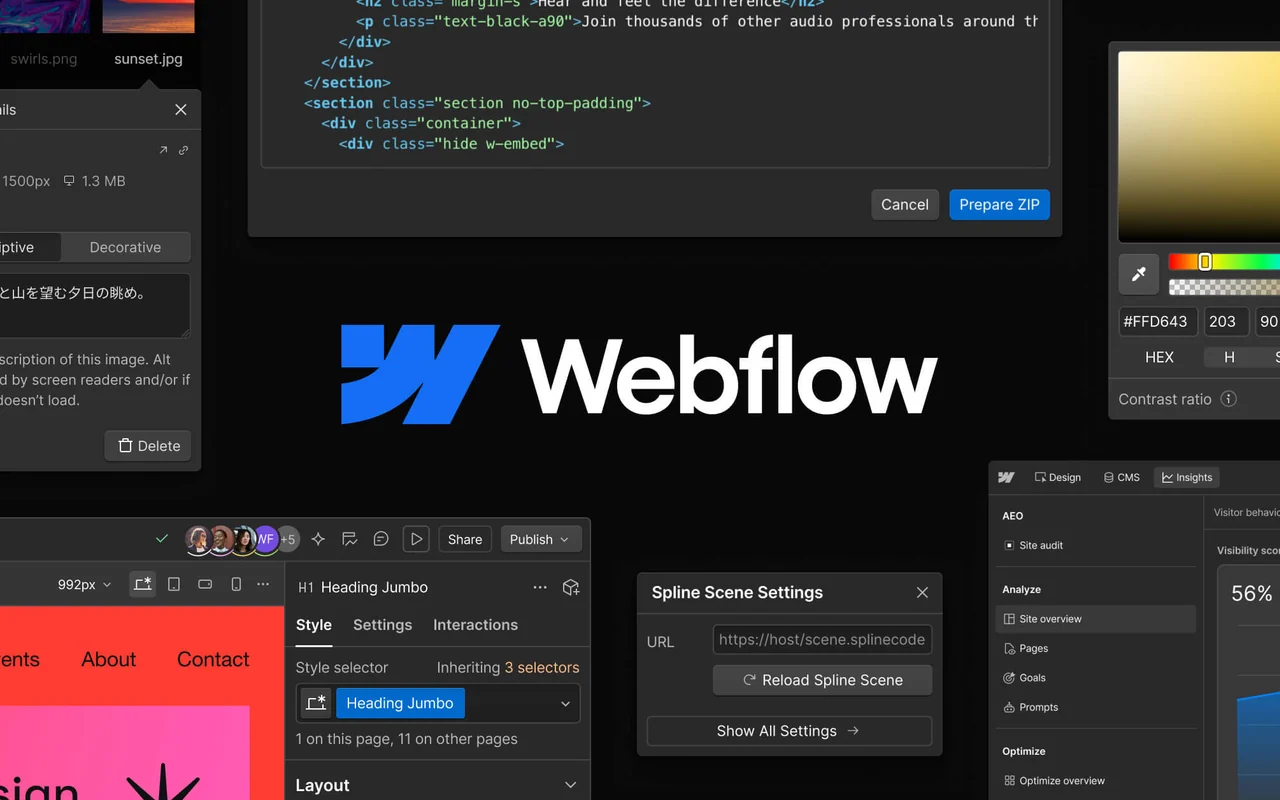The width and height of the screenshot is (1280, 800).
Task: Click in the color saturation gradient area
Action: (1199, 146)
